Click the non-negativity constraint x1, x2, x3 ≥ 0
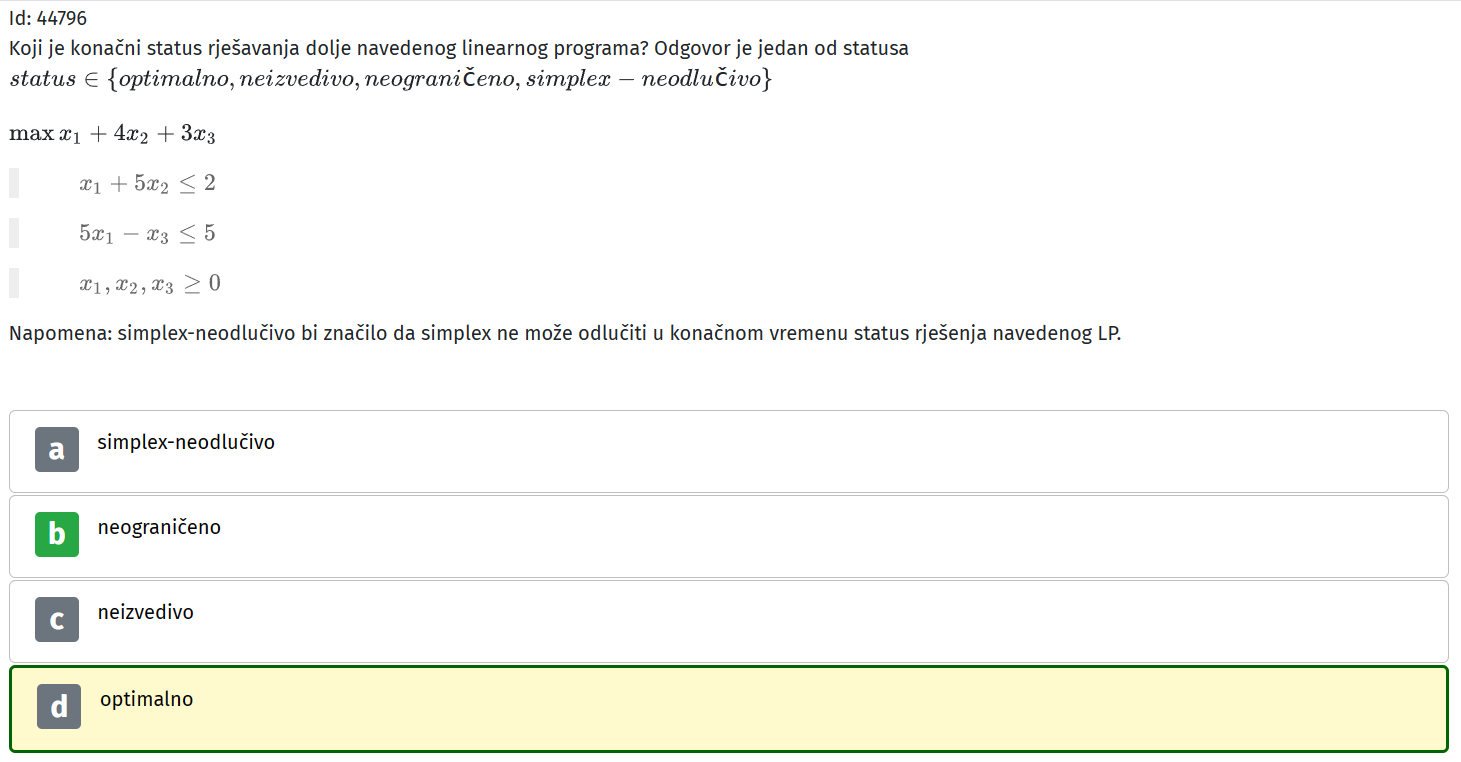The width and height of the screenshot is (1461, 762). 150,284
